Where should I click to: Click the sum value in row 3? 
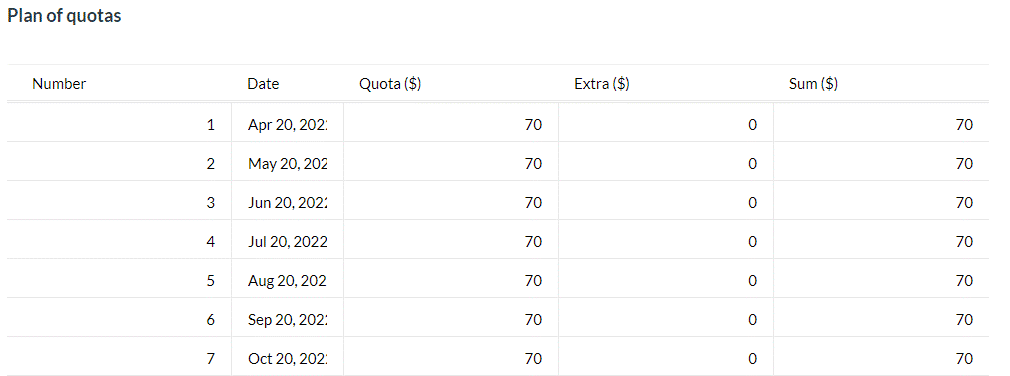point(964,203)
